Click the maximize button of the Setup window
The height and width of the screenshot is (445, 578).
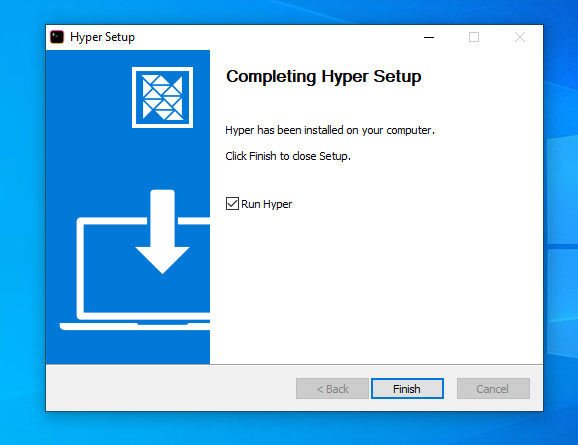[474, 37]
